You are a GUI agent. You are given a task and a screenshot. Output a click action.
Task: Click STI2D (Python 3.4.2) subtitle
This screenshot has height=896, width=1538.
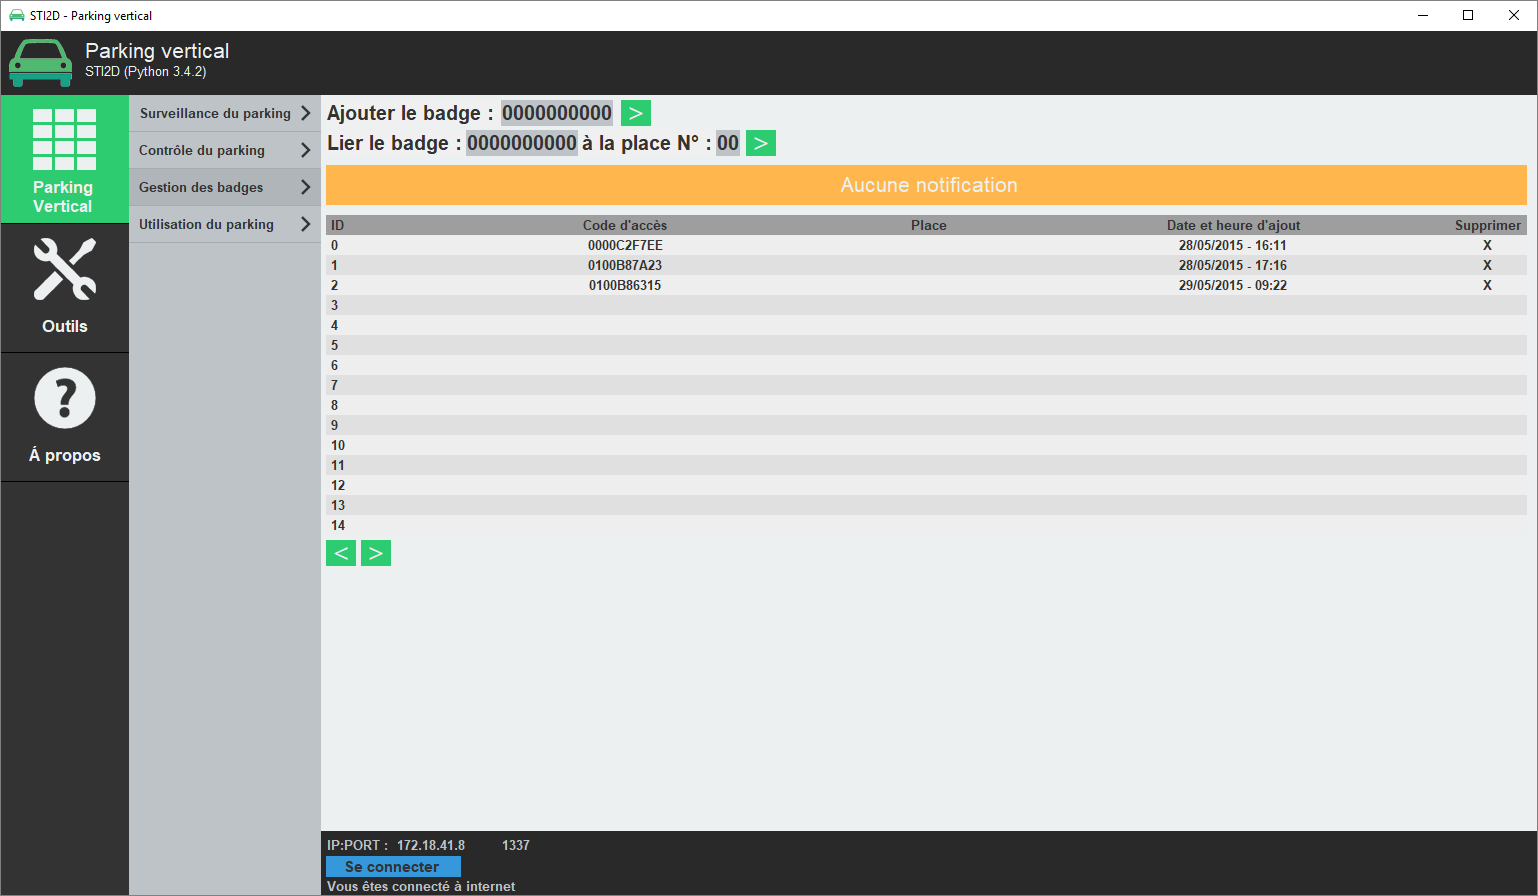[146, 72]
